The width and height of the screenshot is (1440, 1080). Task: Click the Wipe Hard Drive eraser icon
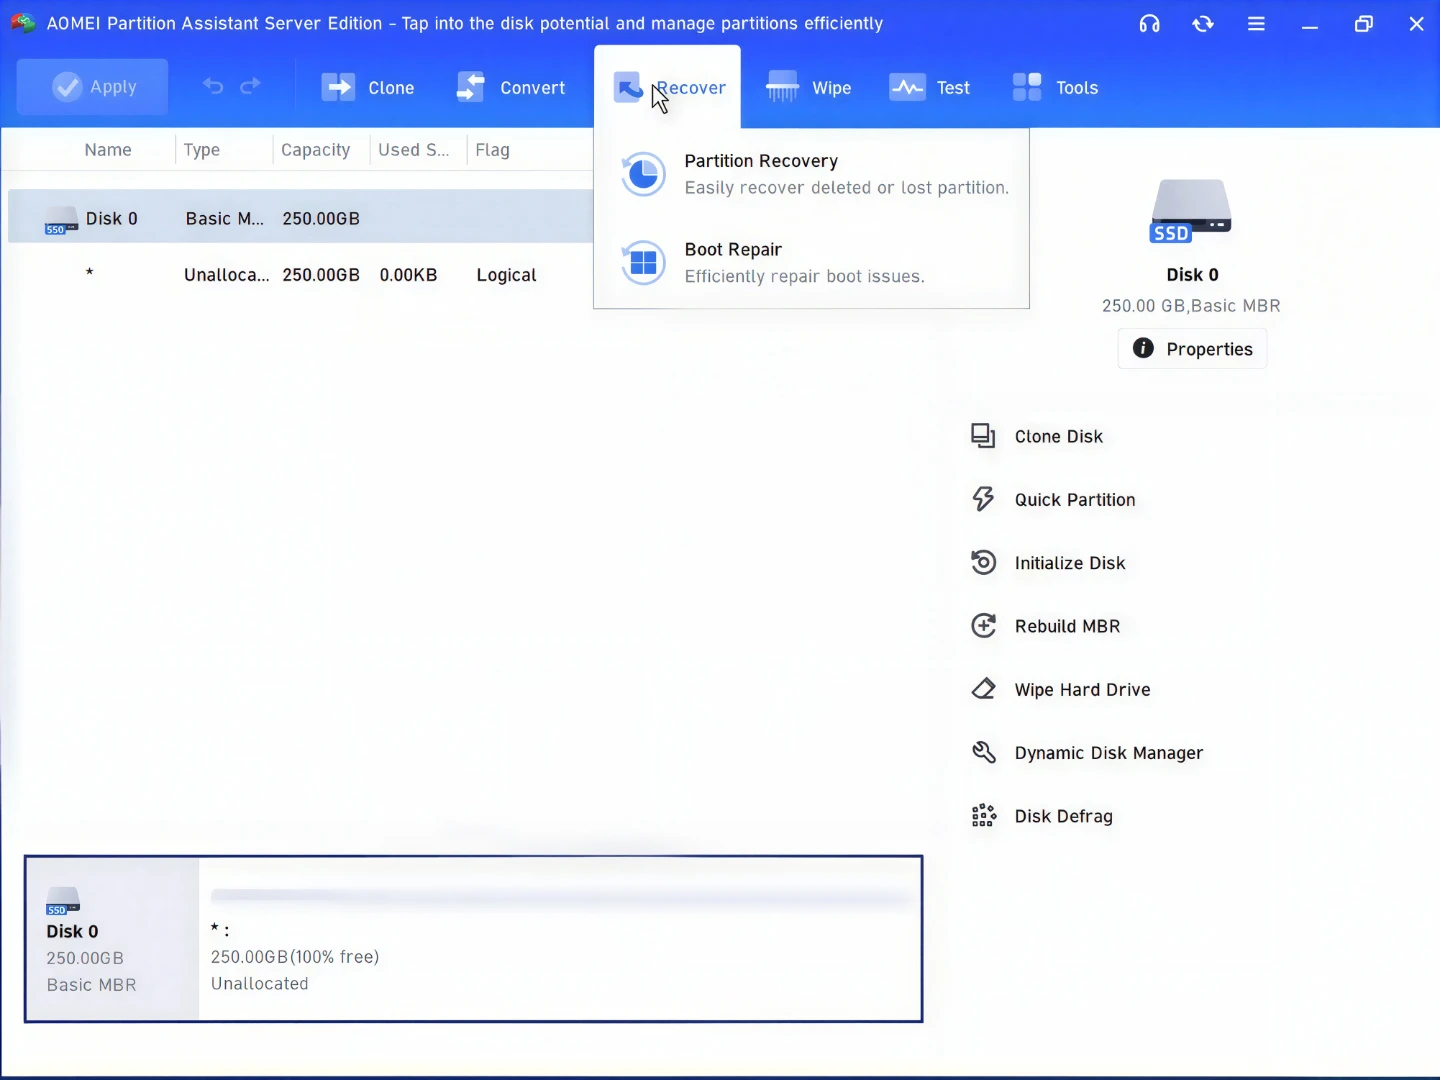pos(984,689)
